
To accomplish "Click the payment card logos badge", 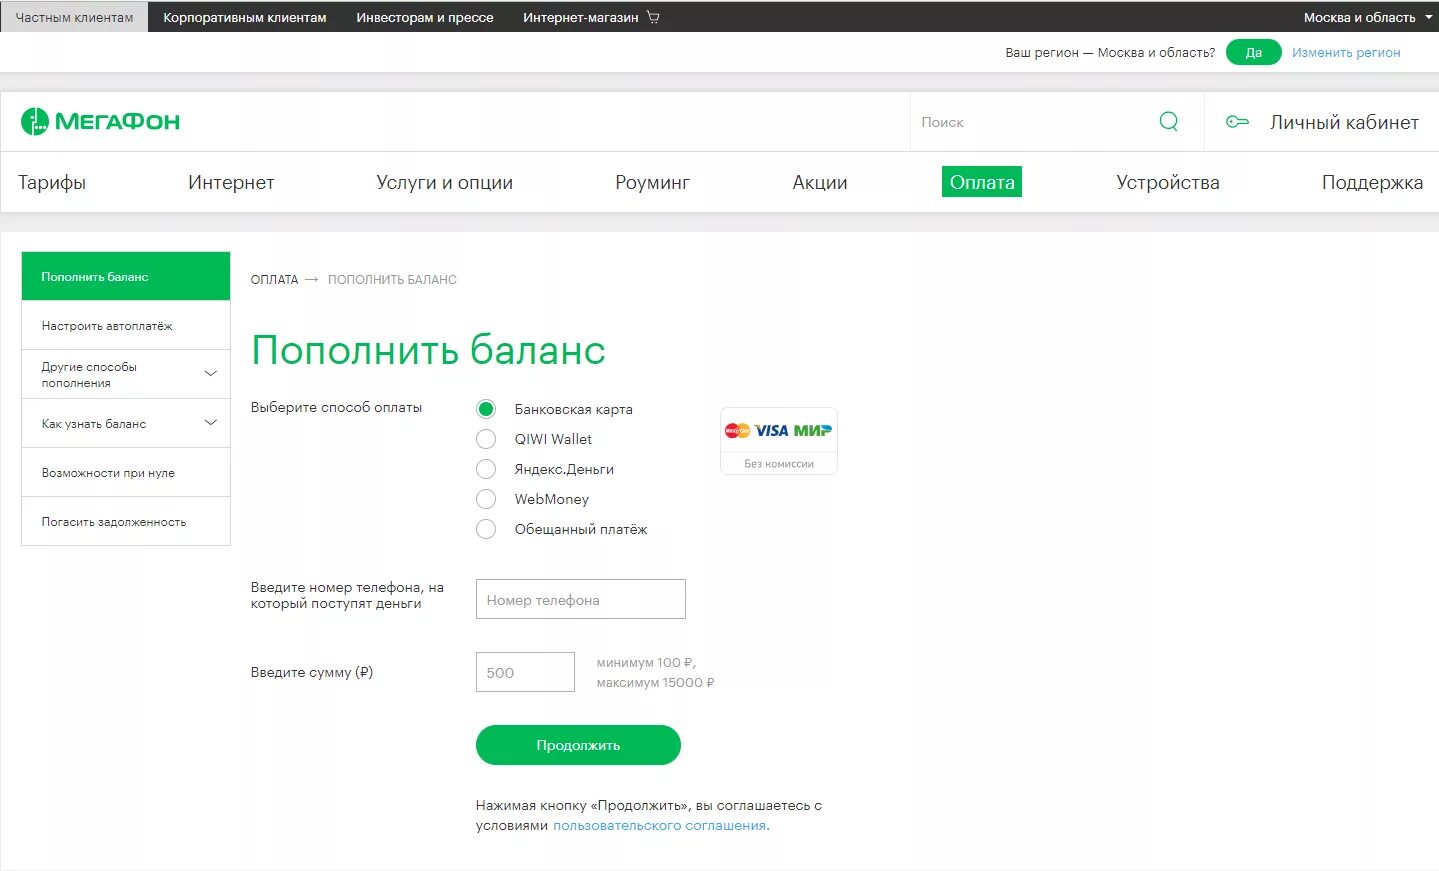I will 779,440.
